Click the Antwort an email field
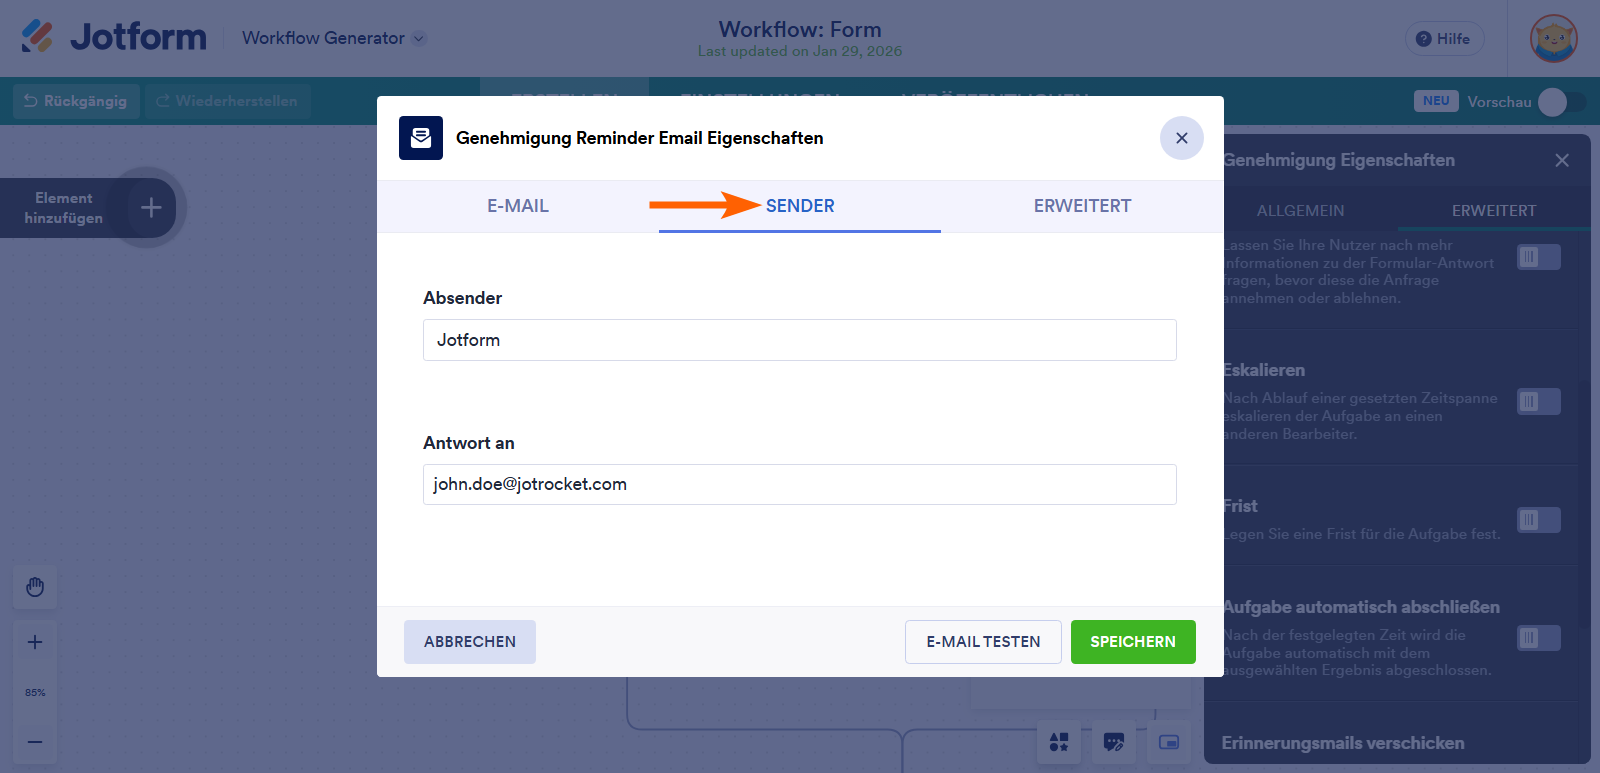 (x=799, y=485)
